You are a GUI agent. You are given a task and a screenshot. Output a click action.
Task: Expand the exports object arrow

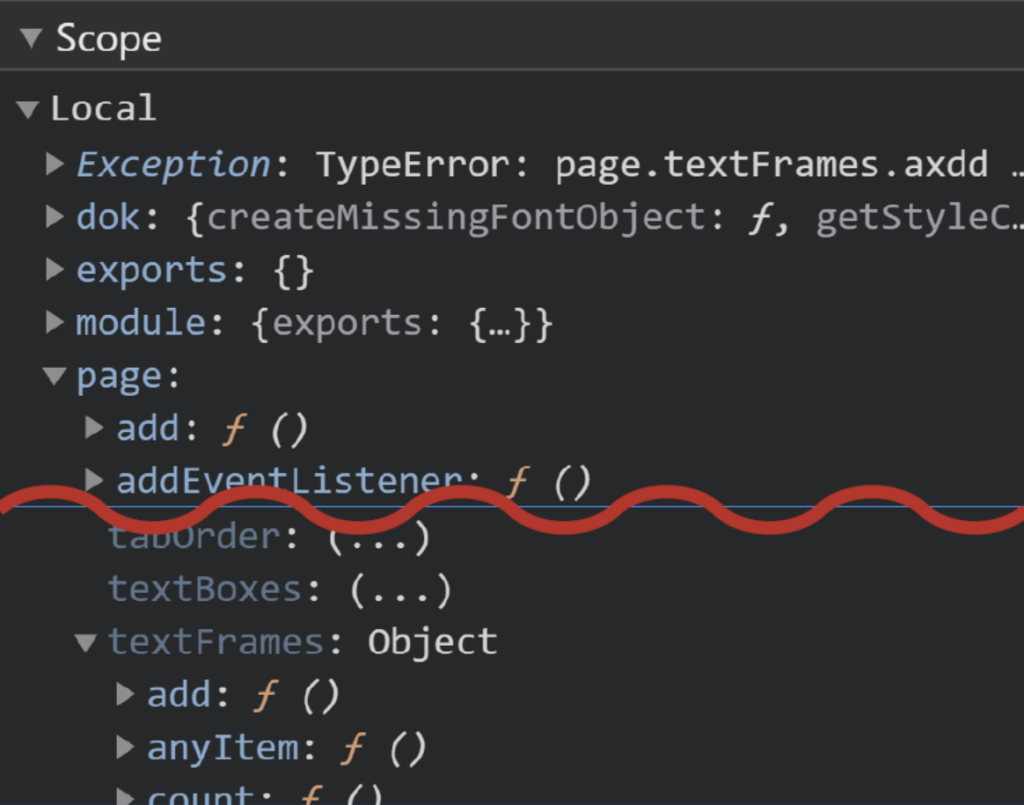coord(56,270)
